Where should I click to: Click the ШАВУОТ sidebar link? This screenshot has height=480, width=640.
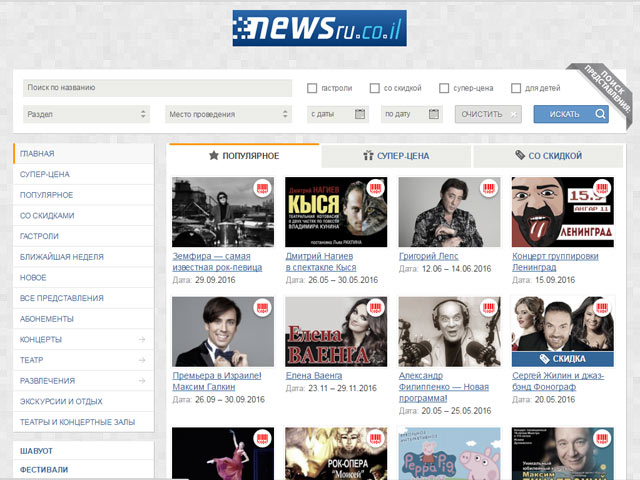pos(36,451)
